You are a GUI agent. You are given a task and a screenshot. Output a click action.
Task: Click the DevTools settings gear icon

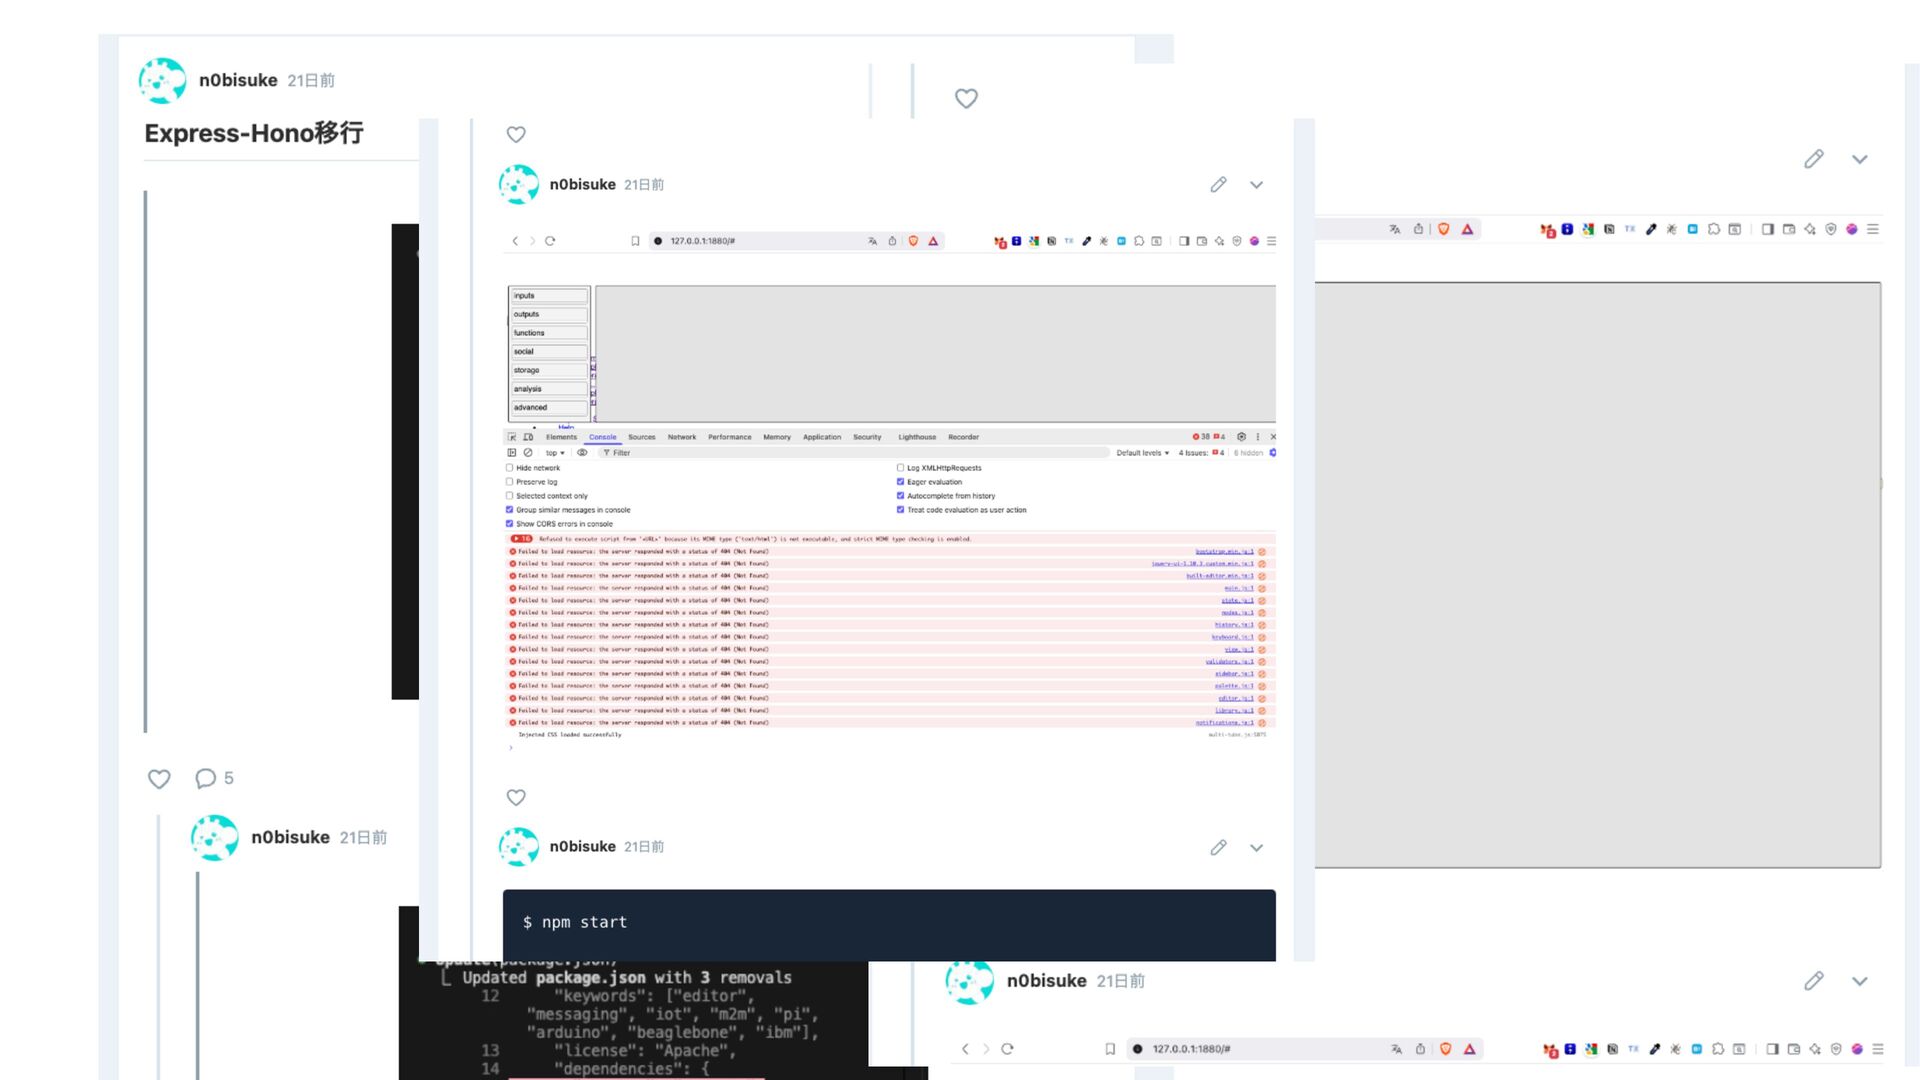(1241, 437)
